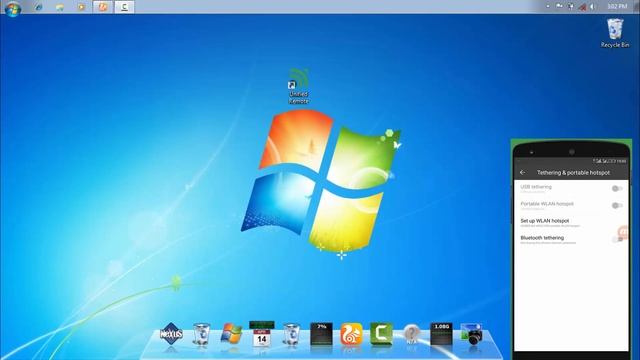640x360 pixels.
Task: Open the CPU meter showing 7% in dock
Action: [321, 334]
